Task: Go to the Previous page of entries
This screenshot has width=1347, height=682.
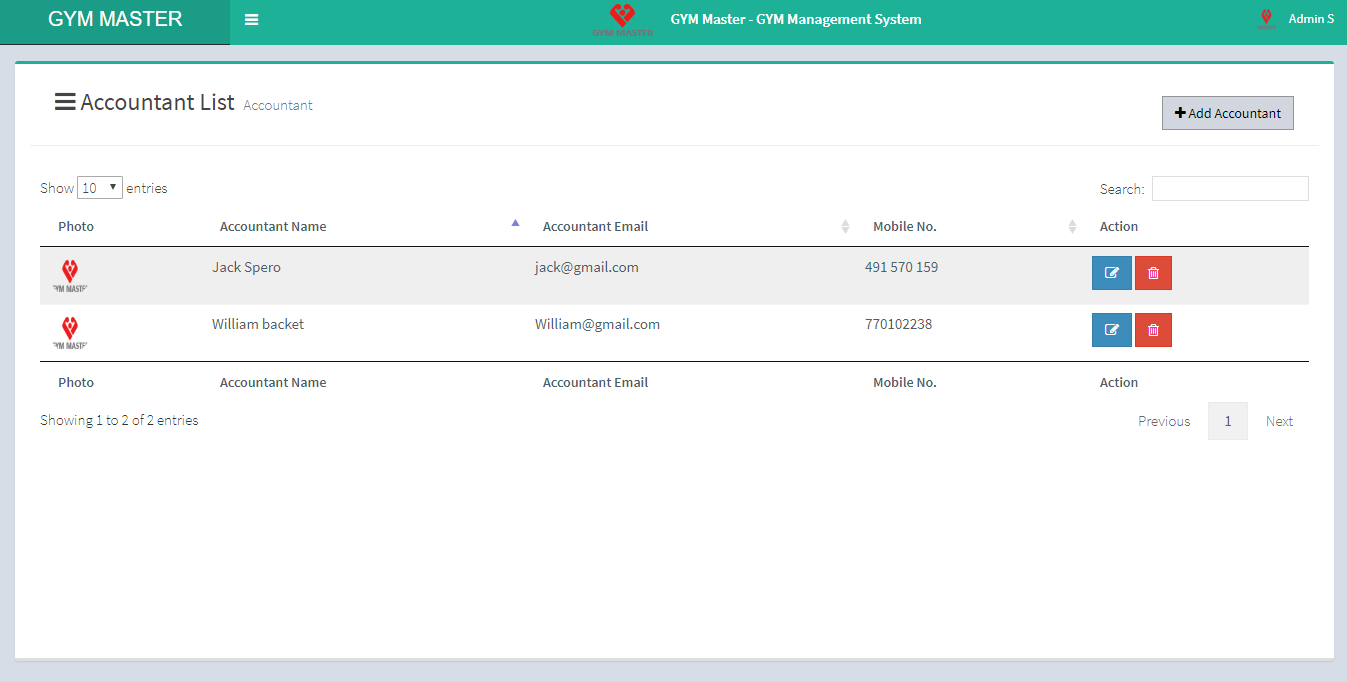Action: tap(1164, 421)
